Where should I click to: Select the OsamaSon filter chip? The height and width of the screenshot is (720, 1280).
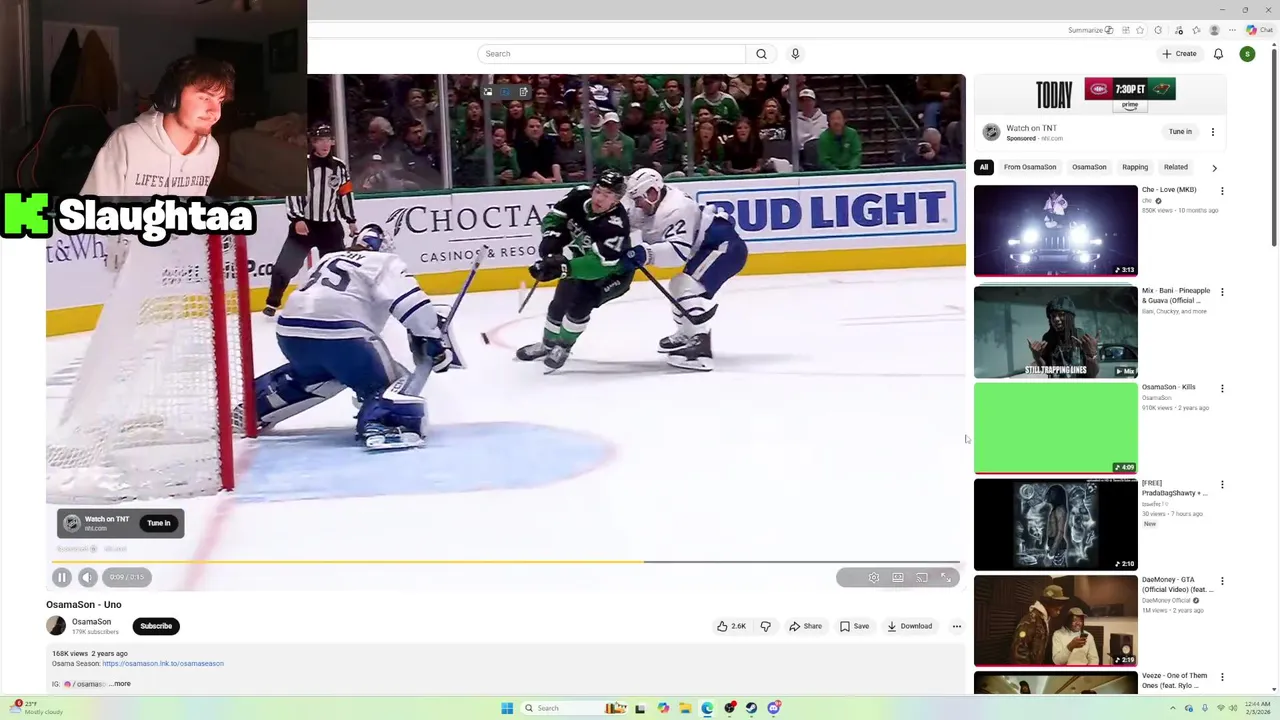(1089, 167)
